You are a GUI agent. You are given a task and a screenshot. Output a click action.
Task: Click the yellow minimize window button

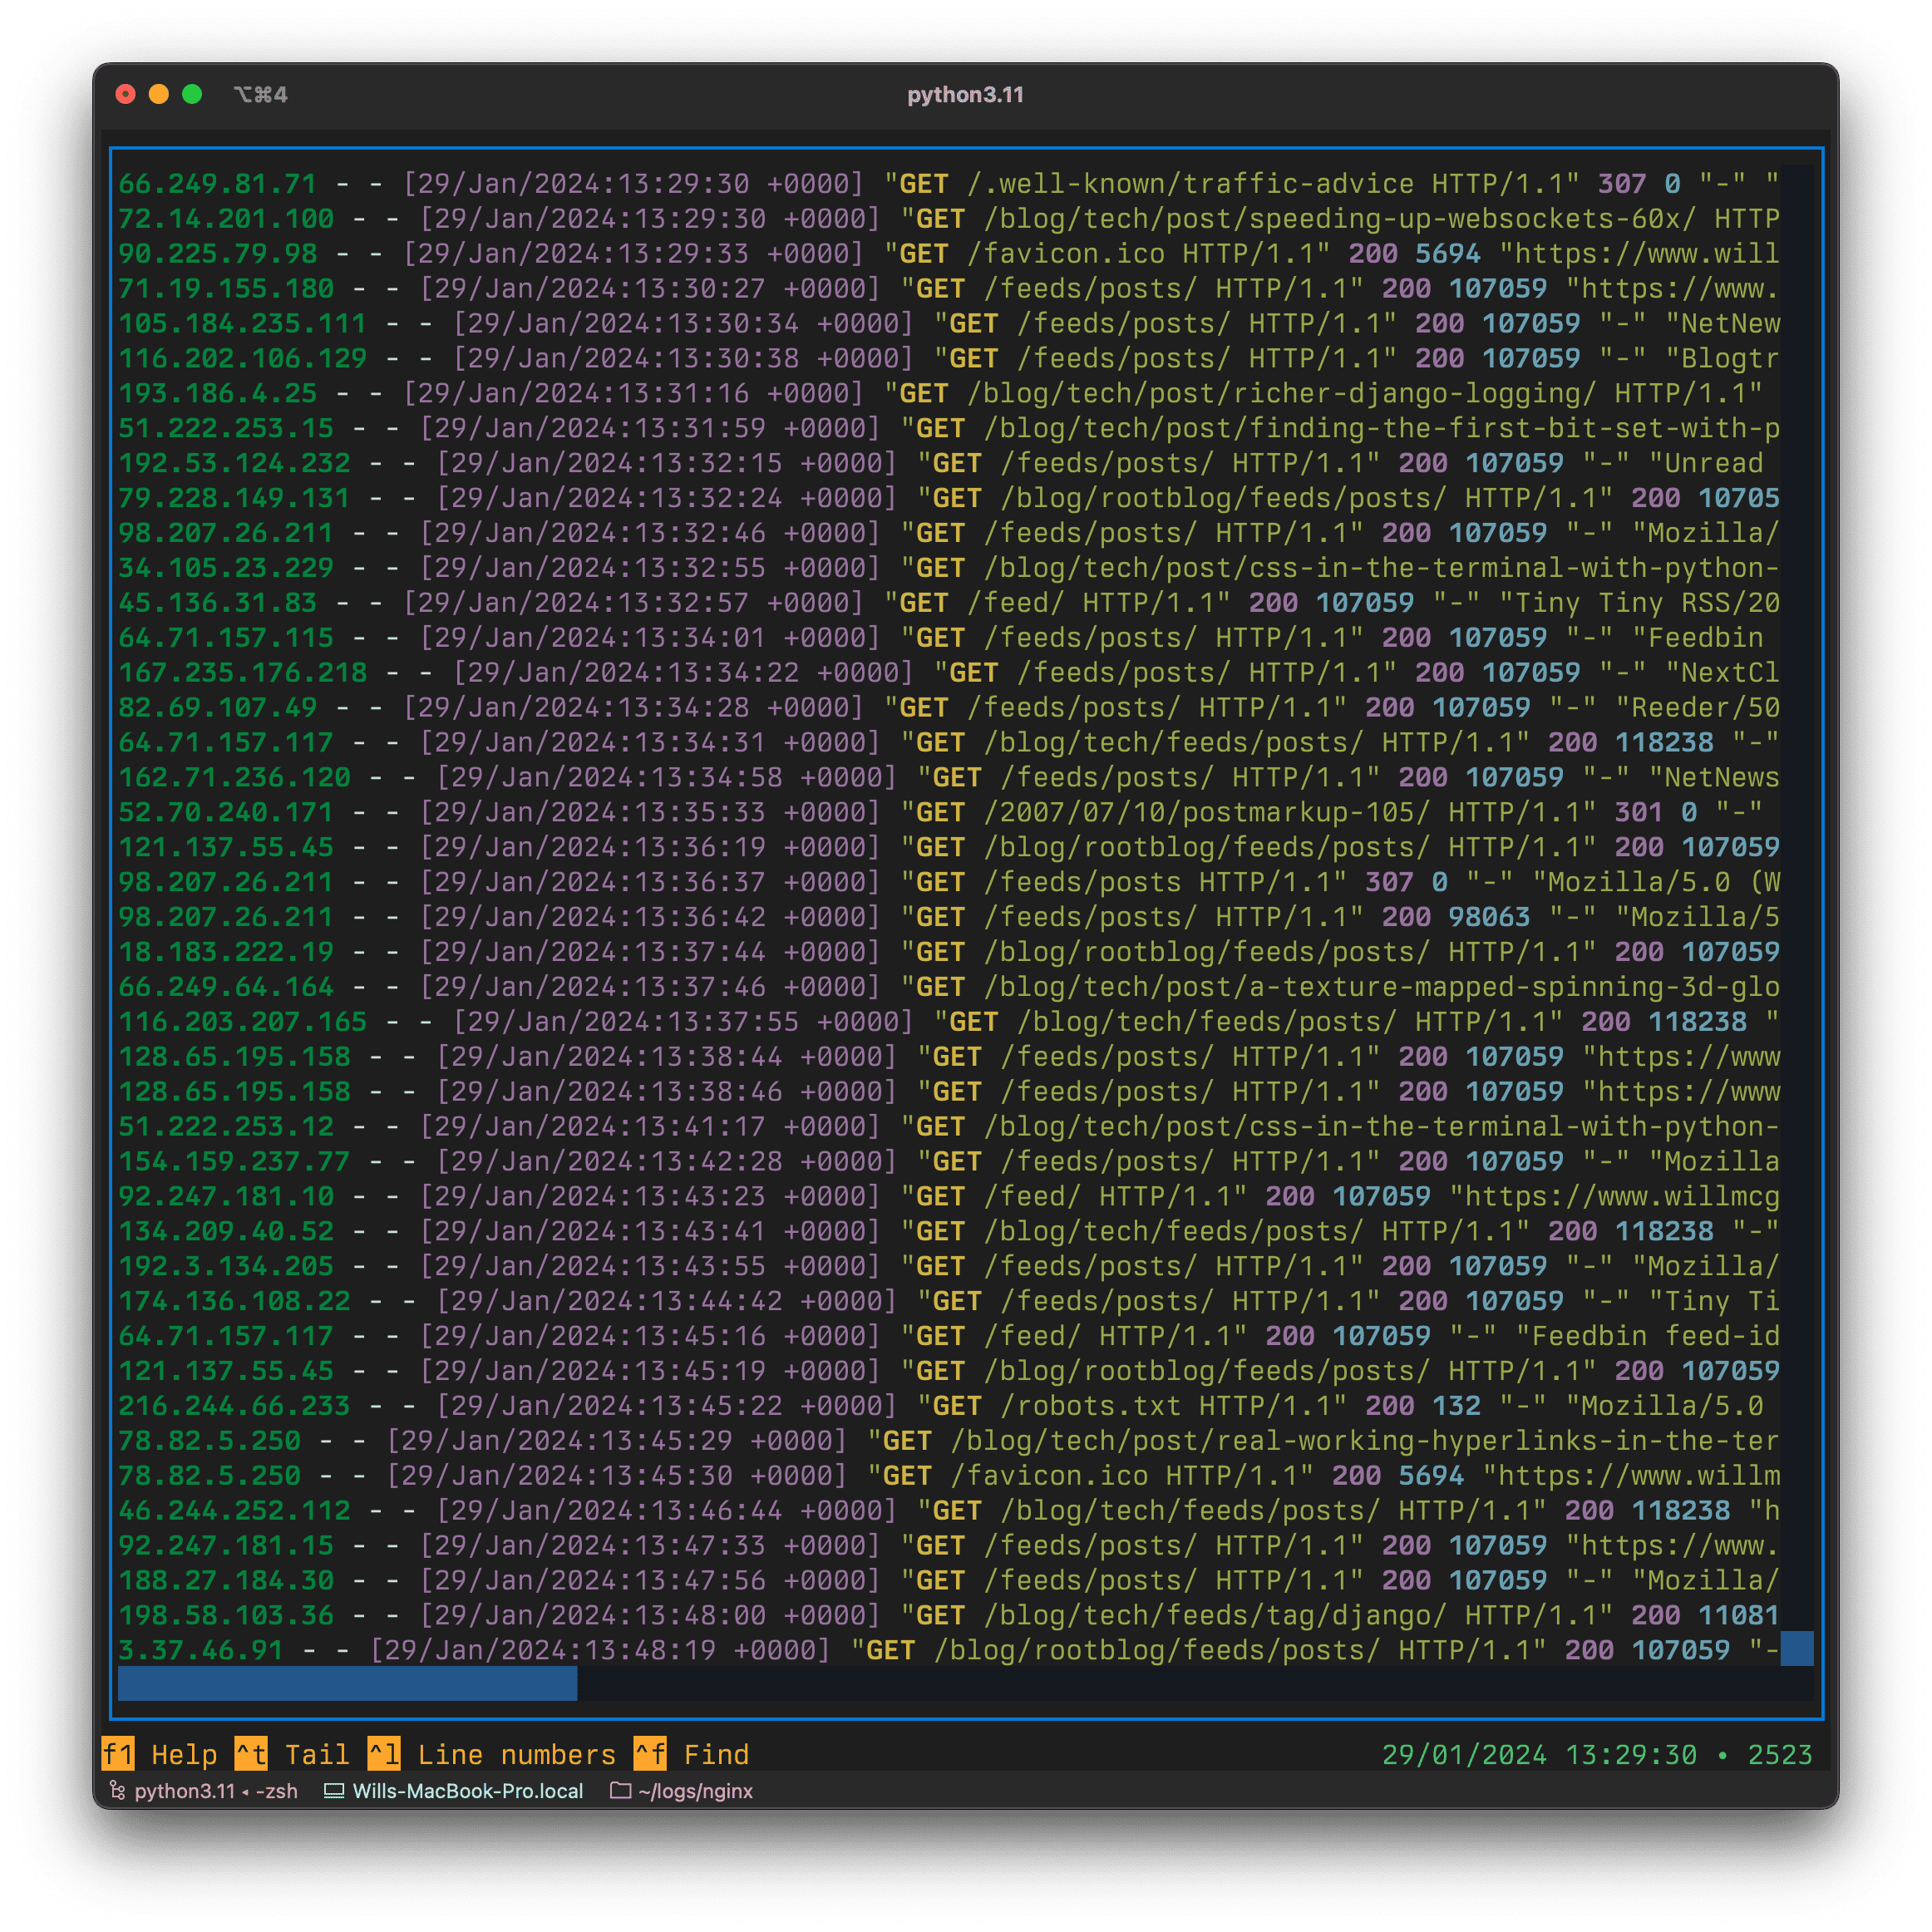point(159,94)
